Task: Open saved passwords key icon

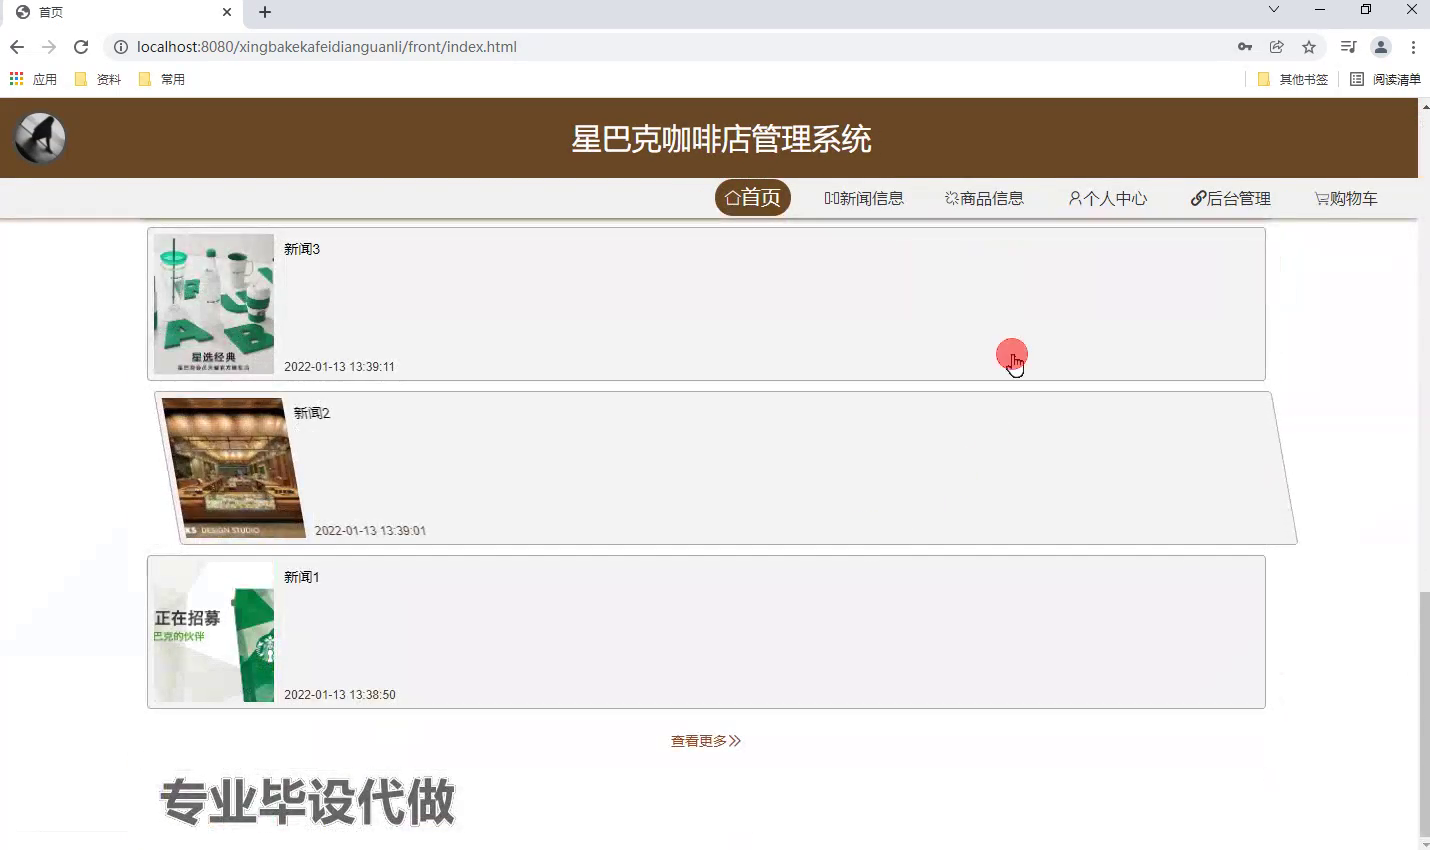Action: point(1245,47)
